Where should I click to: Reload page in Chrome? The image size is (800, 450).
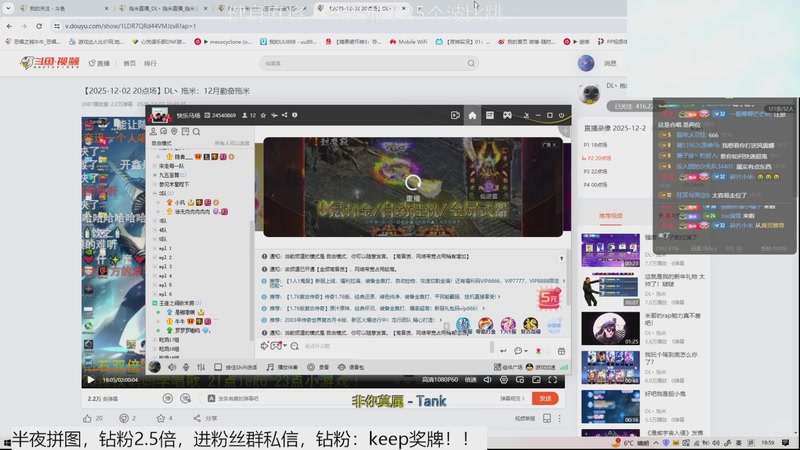(39, 26)
